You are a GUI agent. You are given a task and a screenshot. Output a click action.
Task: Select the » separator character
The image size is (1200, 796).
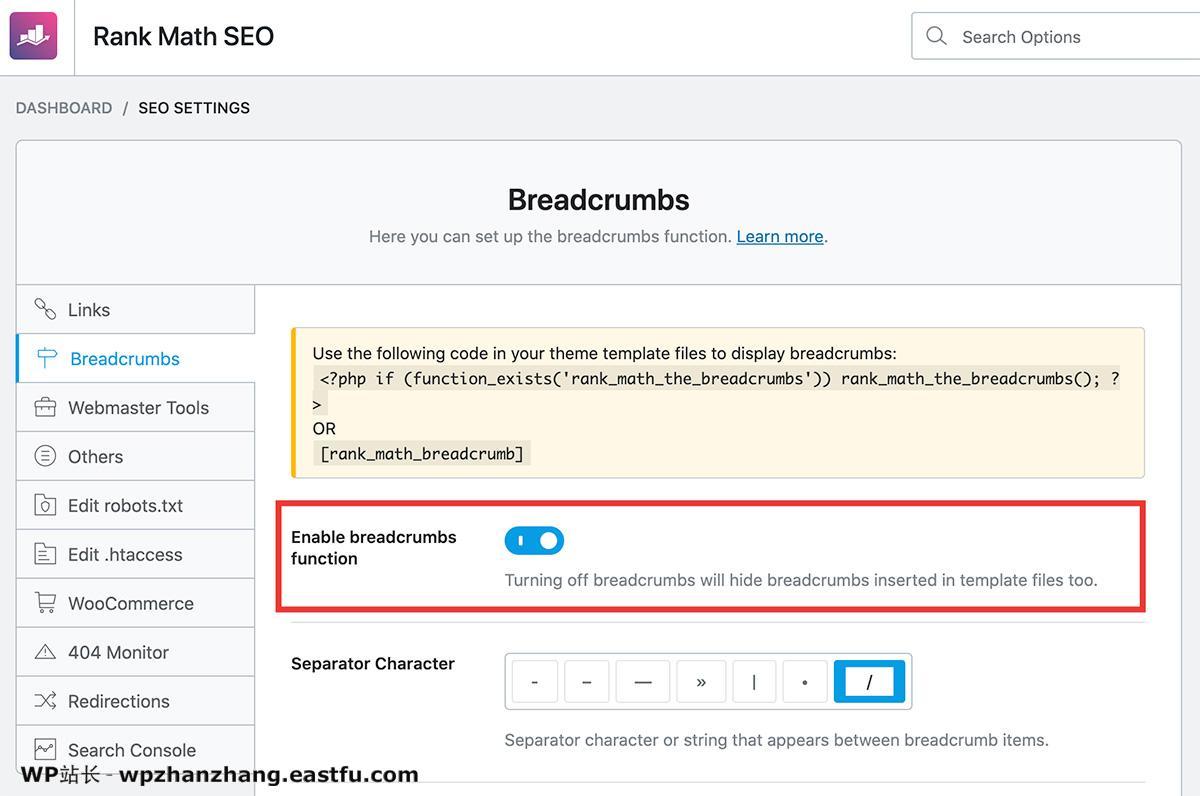701,682
